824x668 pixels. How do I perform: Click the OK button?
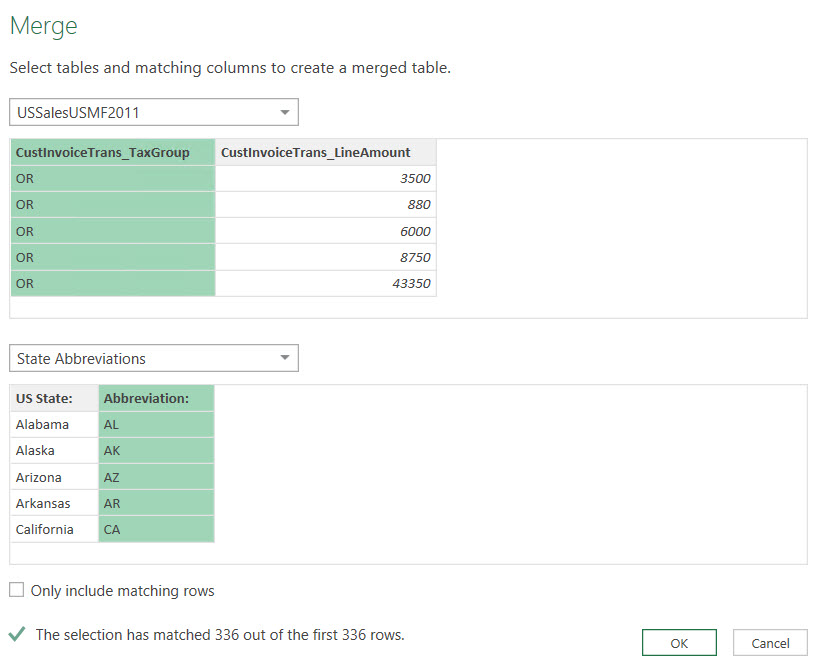[x=679, y=643]
